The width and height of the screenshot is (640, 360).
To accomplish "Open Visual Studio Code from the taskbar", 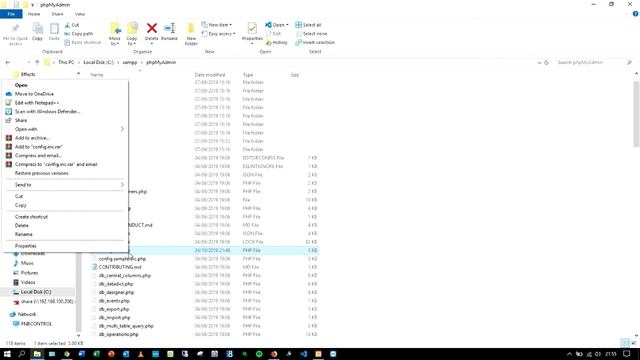I will pyautogui.click(x=303, y=354).
